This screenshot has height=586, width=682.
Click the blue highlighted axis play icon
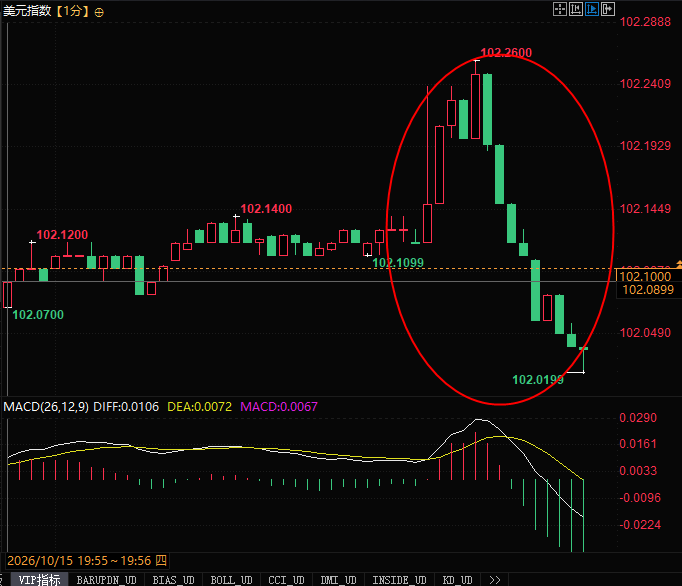pos(592,9)
